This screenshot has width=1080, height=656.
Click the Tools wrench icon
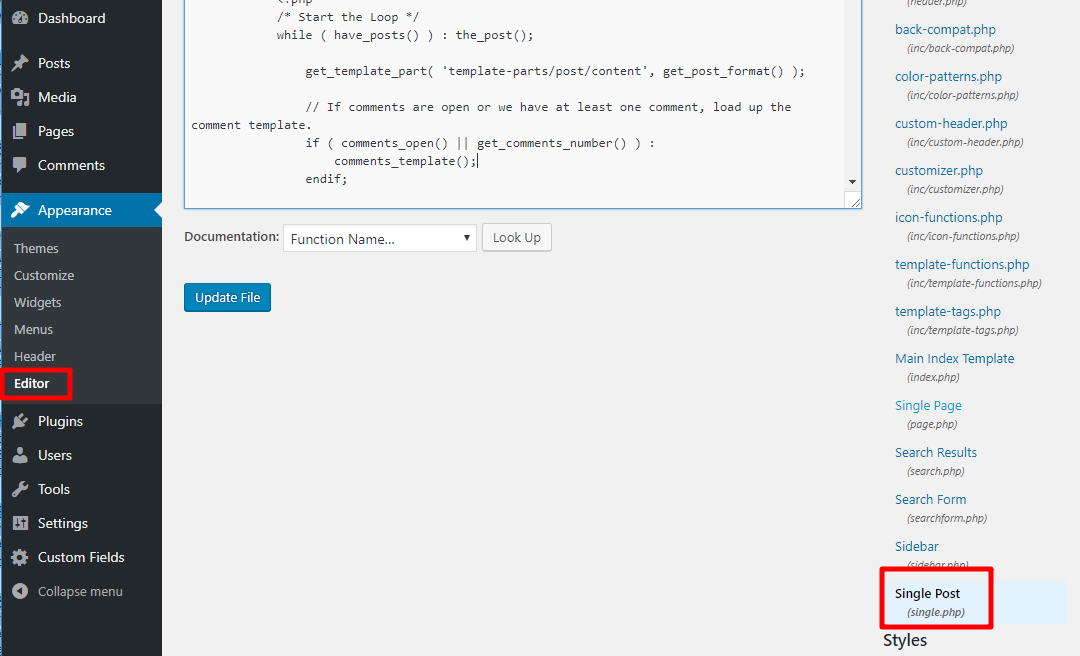click(x=20, y=489)
